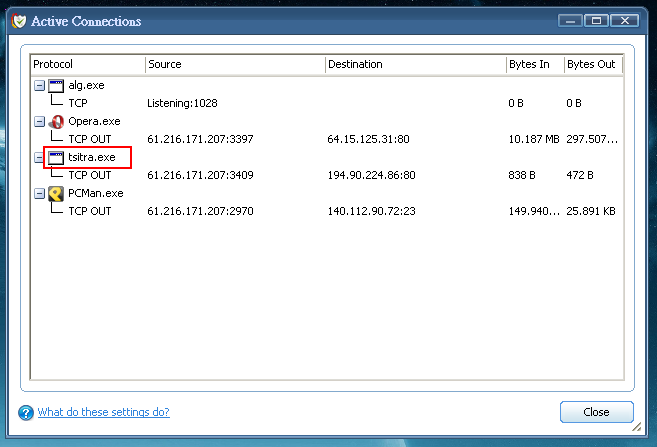The width and height of the screenshot is (657, 447).
Task: Collapse the PCMan.exe tree node
Action: 39,194
